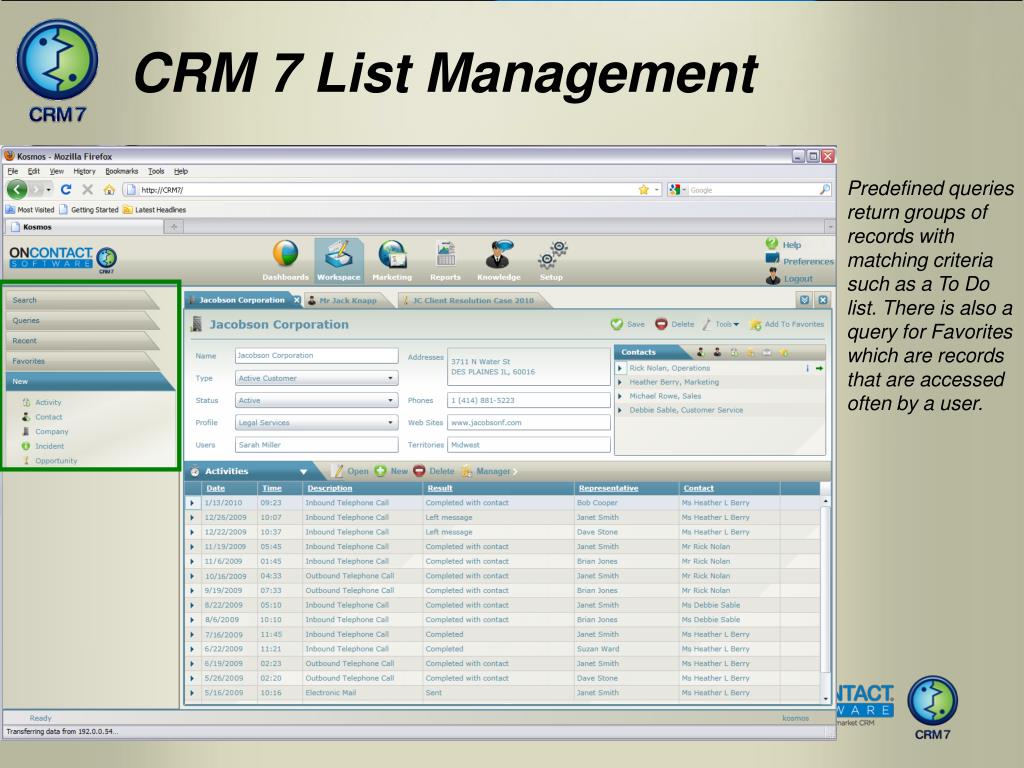This screenshot has width=1024, height=768.
Task: Click close-all tabs X icon
Action: point(823,300)
